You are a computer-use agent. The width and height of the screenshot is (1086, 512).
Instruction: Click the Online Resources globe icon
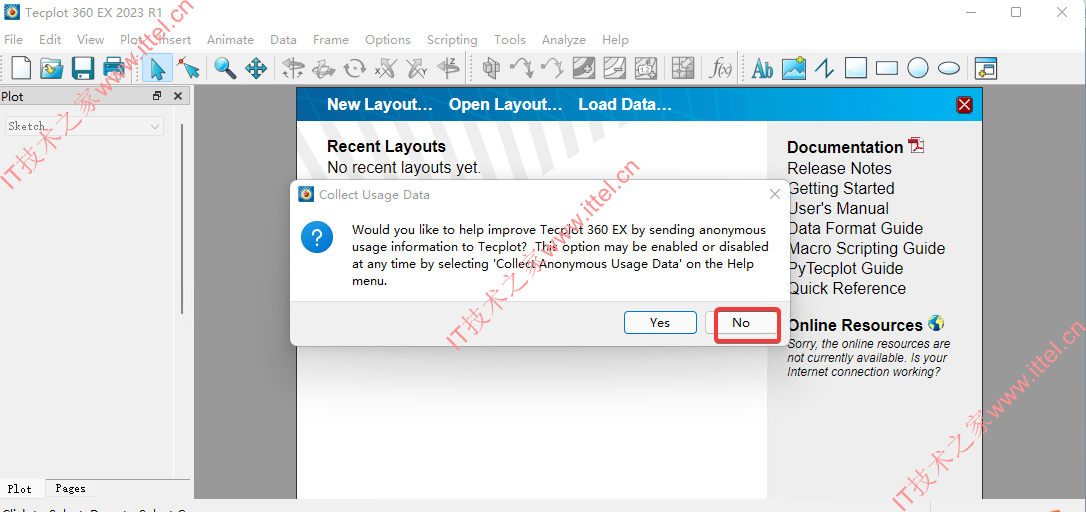click(936, 324)
